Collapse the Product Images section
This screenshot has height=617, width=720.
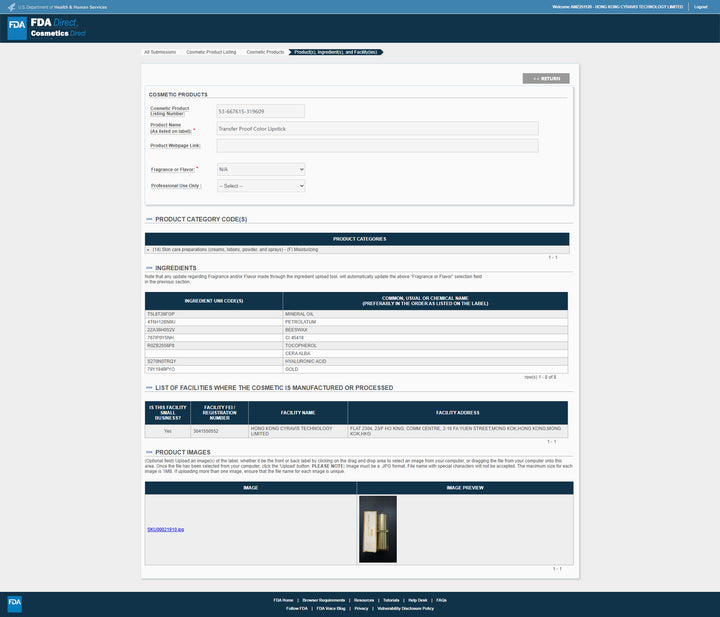[149, 452]
